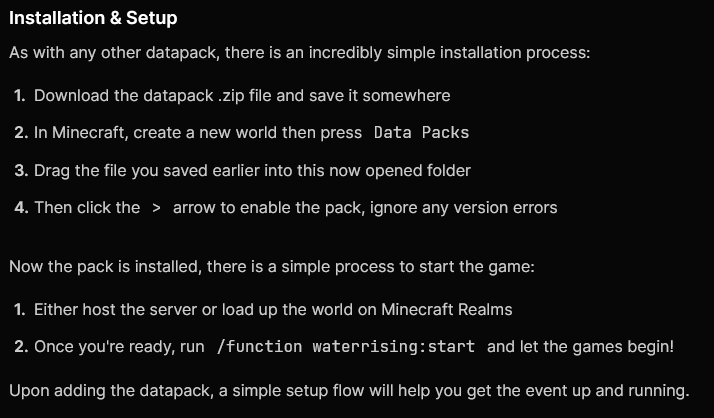This screenshot has width=714, height=418.
Task: Click the /function waterrising:start command
Action: pyautogui.click(x=346, y=347)
